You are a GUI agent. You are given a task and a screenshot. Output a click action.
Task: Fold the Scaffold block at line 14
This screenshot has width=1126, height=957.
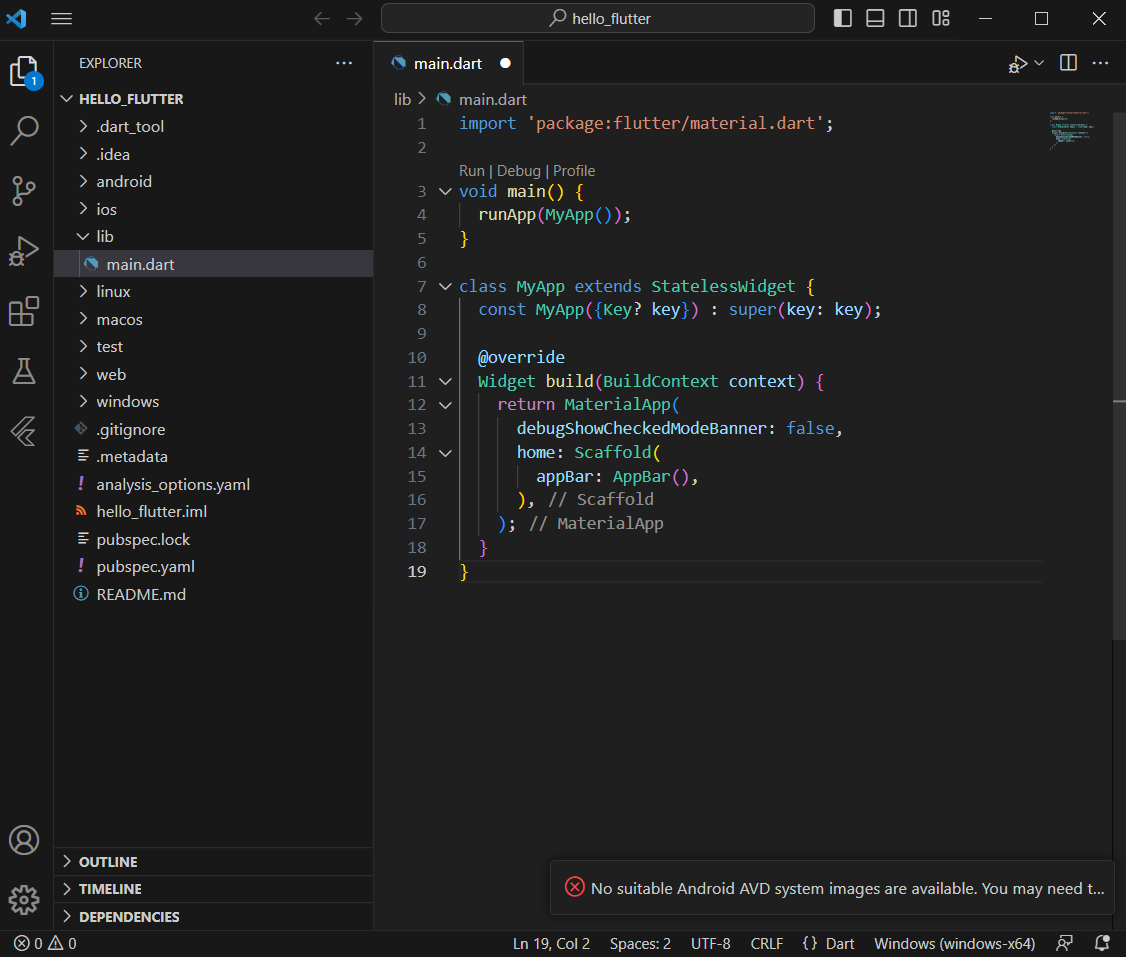(x=445, y=453)
